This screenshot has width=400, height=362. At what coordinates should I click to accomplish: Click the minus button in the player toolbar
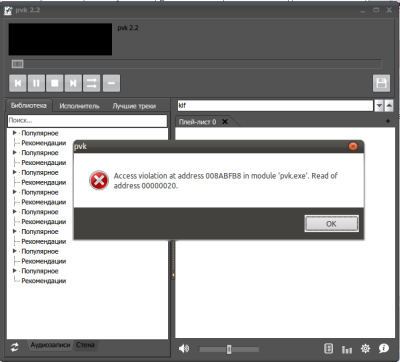[111, 83]
